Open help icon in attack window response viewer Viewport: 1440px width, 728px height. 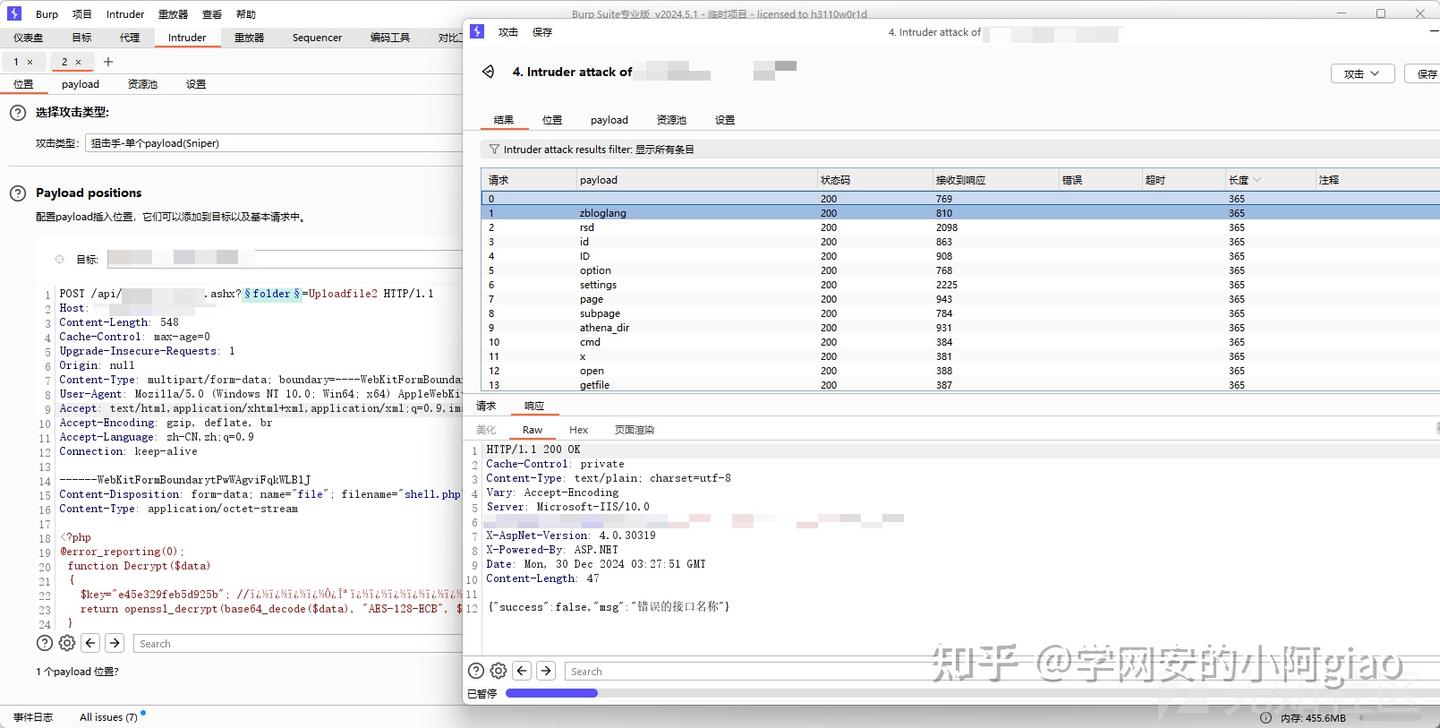tap(476, 671)
